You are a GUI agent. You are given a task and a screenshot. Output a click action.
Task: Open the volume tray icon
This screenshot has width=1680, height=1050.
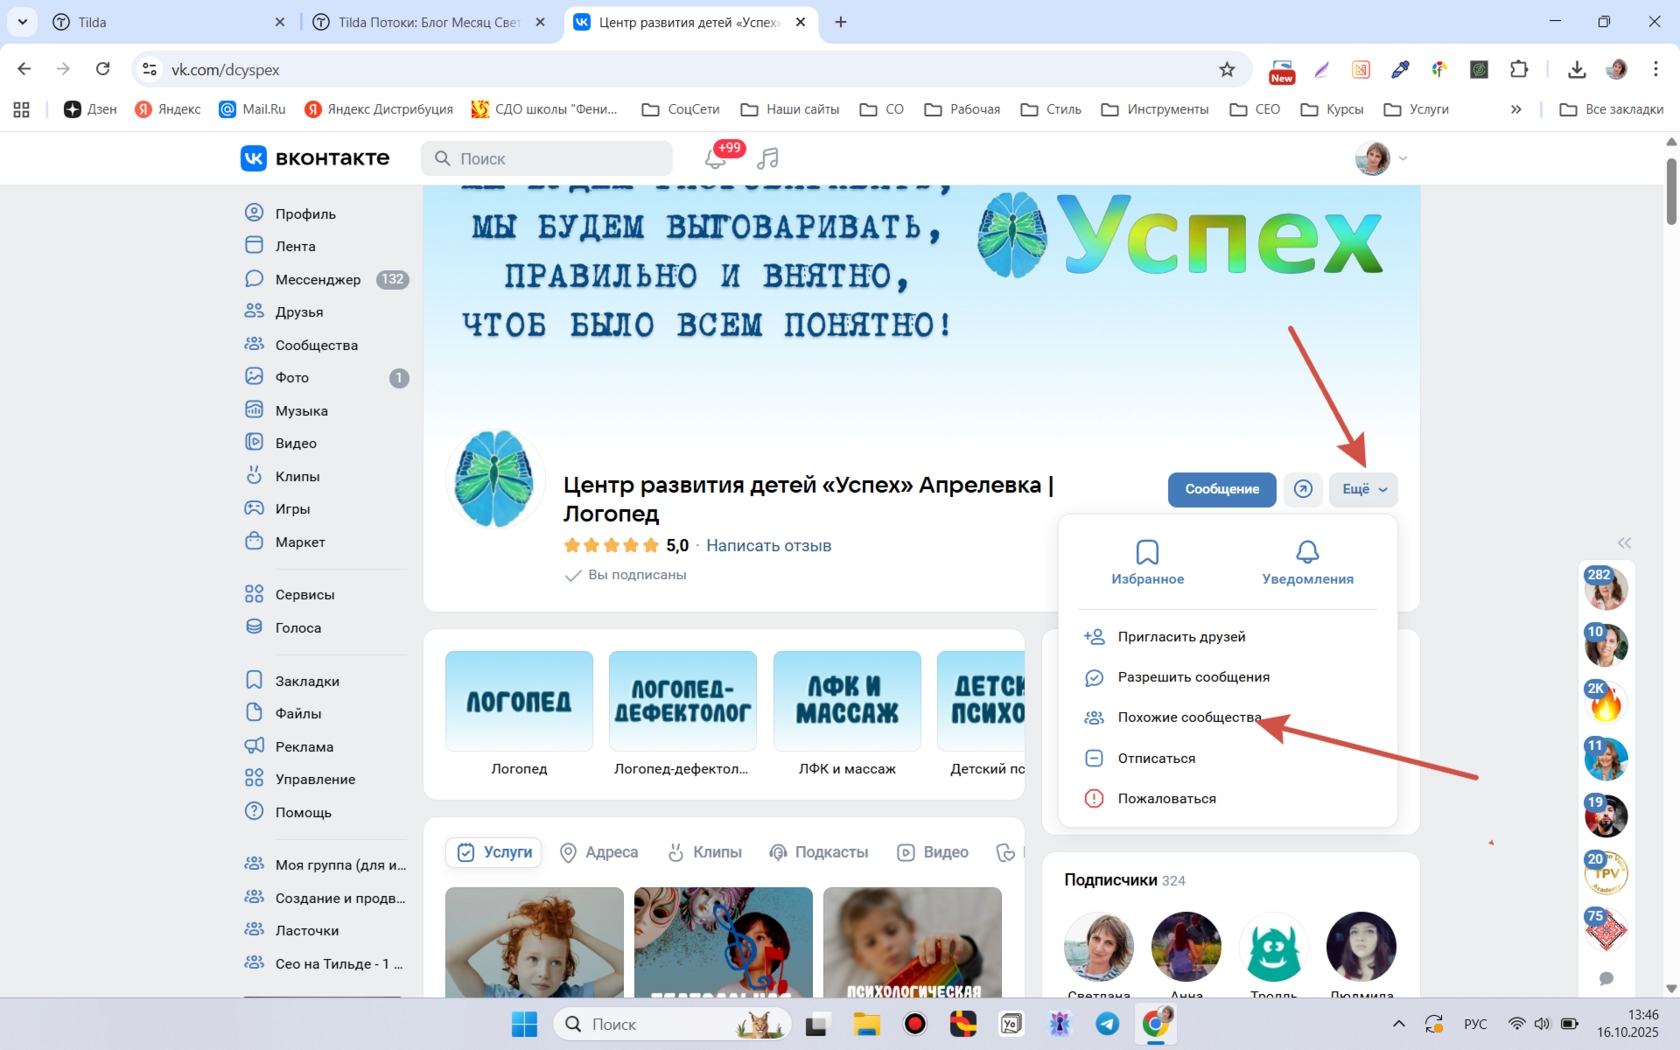pyautogui.click(x=1541, y=1023)
